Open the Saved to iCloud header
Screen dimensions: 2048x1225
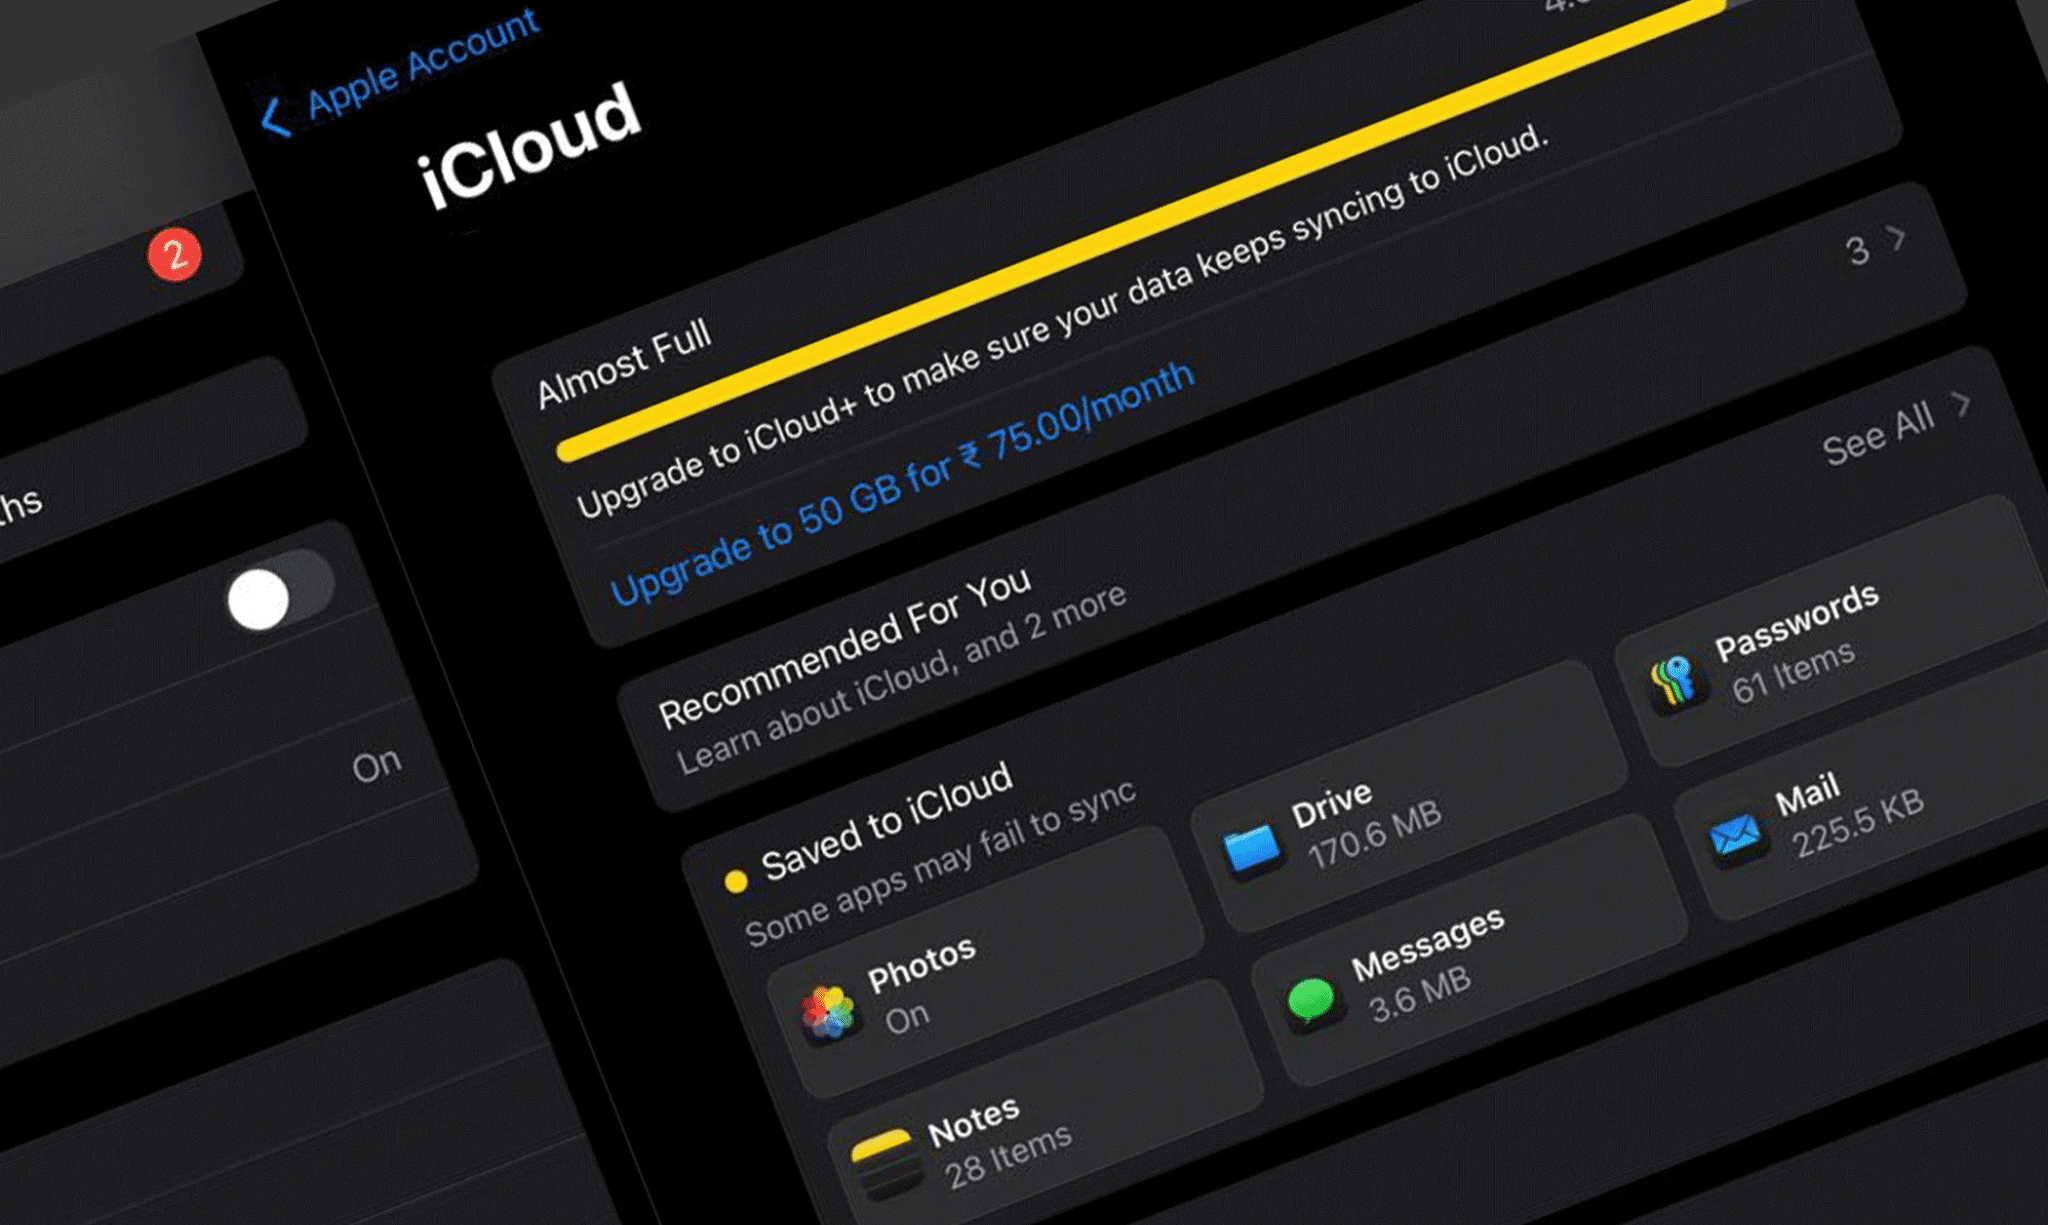tap(886, 821)
